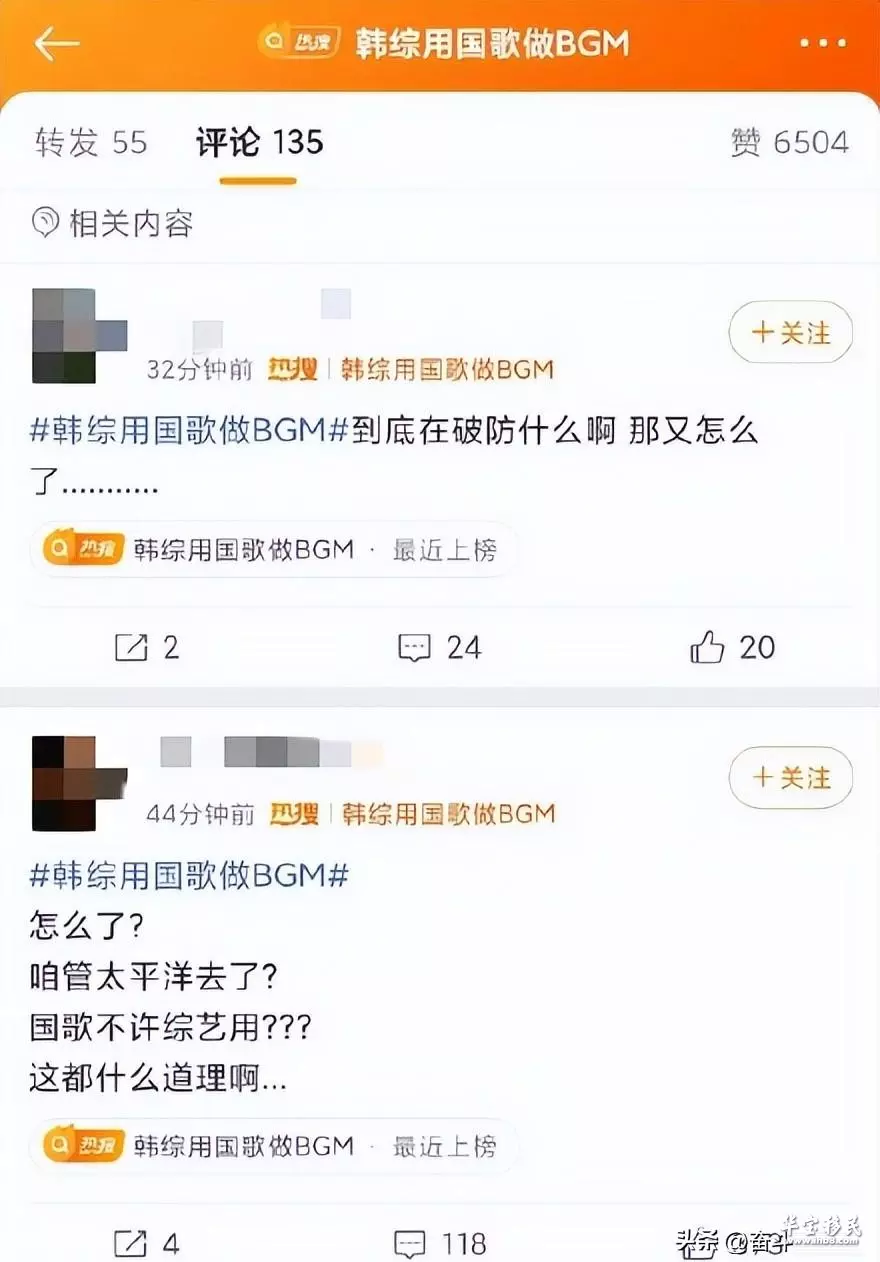This screenshot has height=1262, width=880.
Task: Follow the second poster with +关注
Action: point(791,777)
